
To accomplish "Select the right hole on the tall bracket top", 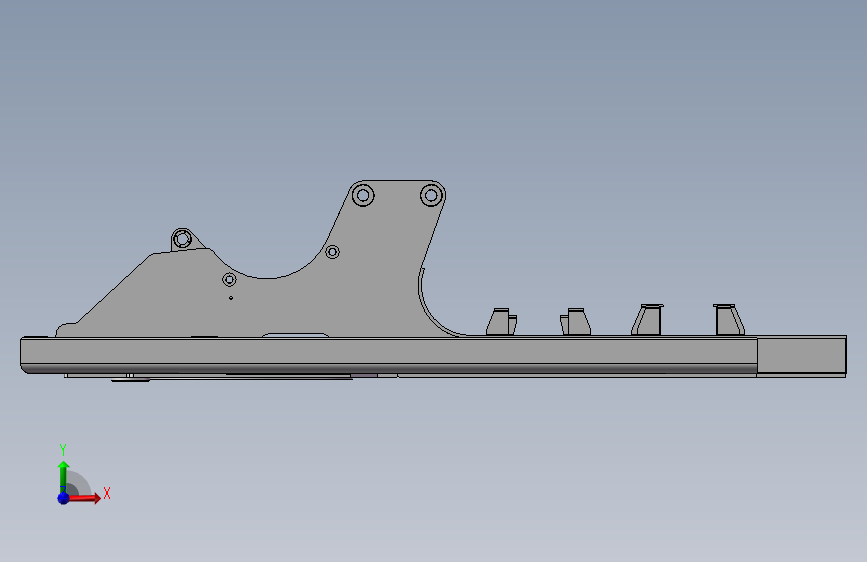I will point(431,195).
